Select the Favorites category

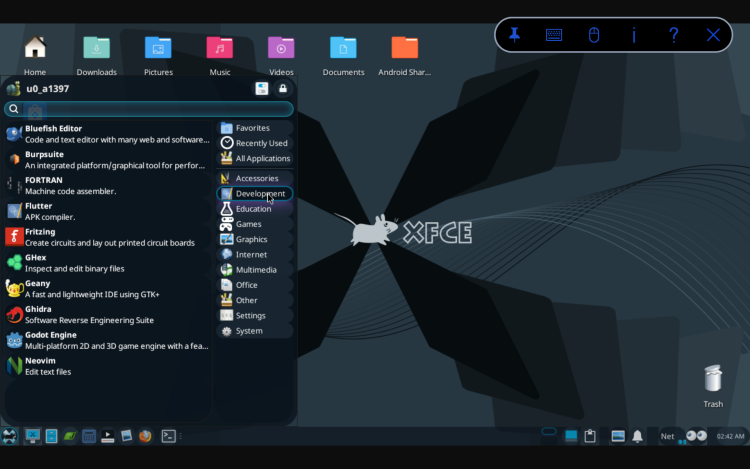click(x=255, y=128)
